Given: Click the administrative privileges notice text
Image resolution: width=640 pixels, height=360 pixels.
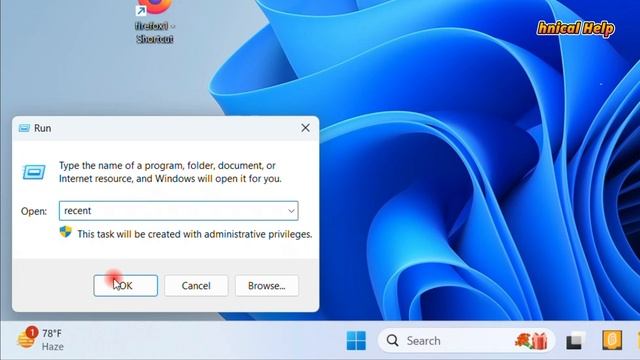Looking at the screenshot, I should pos(195,234).
